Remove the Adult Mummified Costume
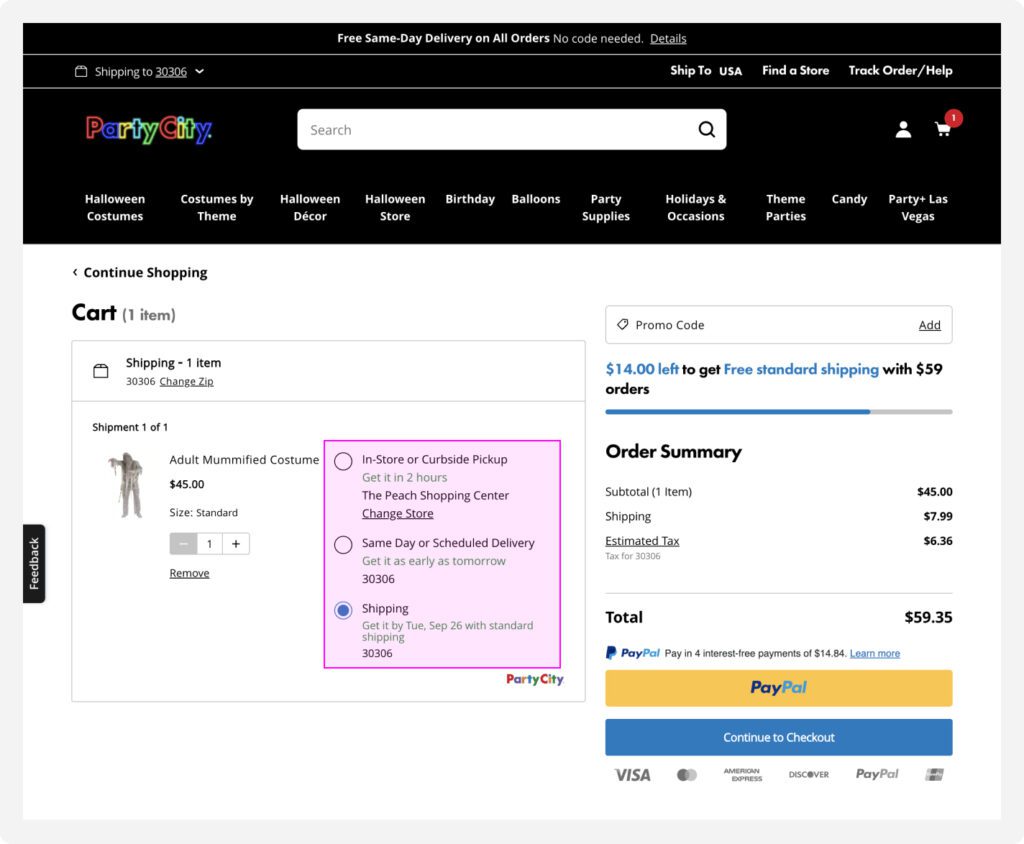Screen dimensions: 1024x844 pos(189,573)
